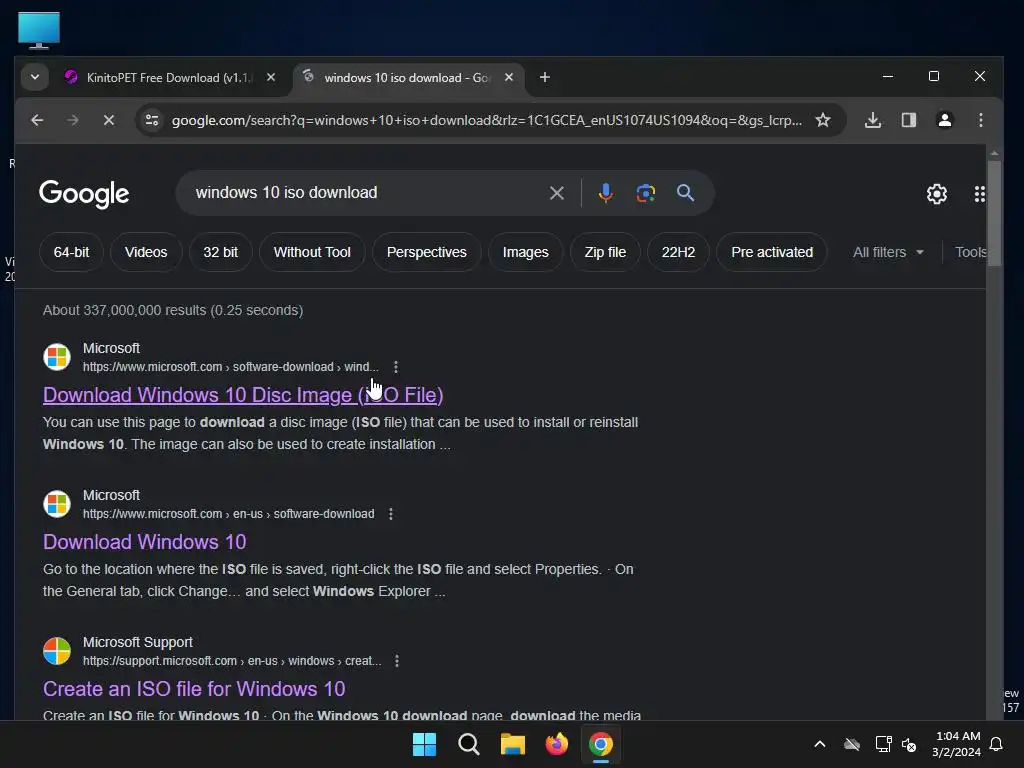Show hidden system tray icons
The height and width of the screenshot is (768, 1024).
[820, 744]
